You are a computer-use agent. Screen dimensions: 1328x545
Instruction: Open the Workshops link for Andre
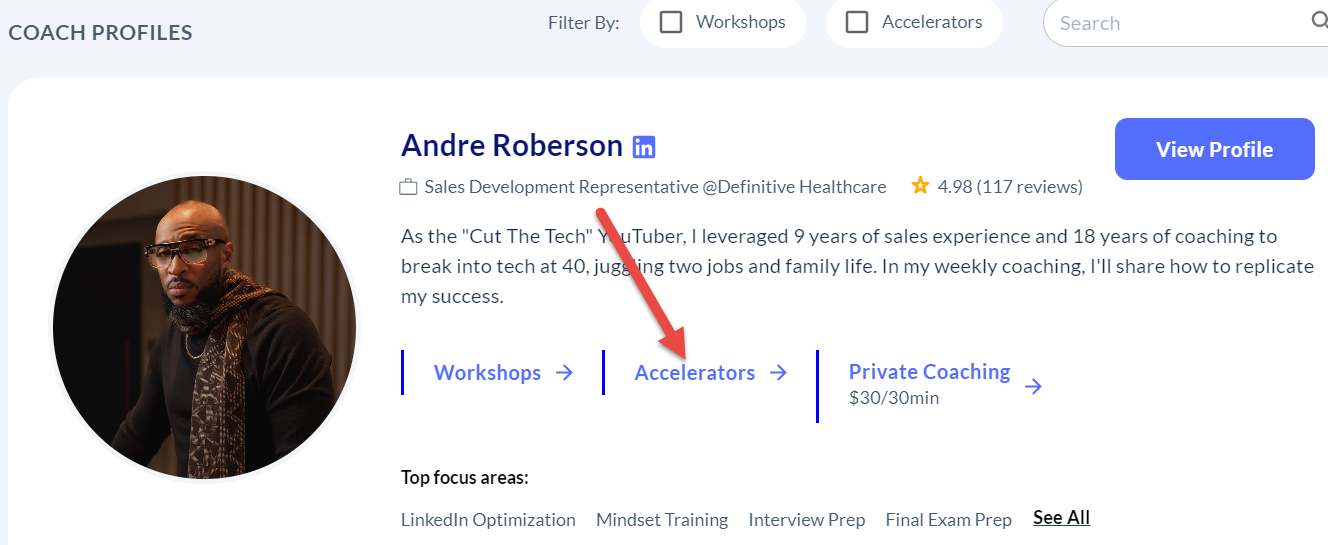coord(487,373)
